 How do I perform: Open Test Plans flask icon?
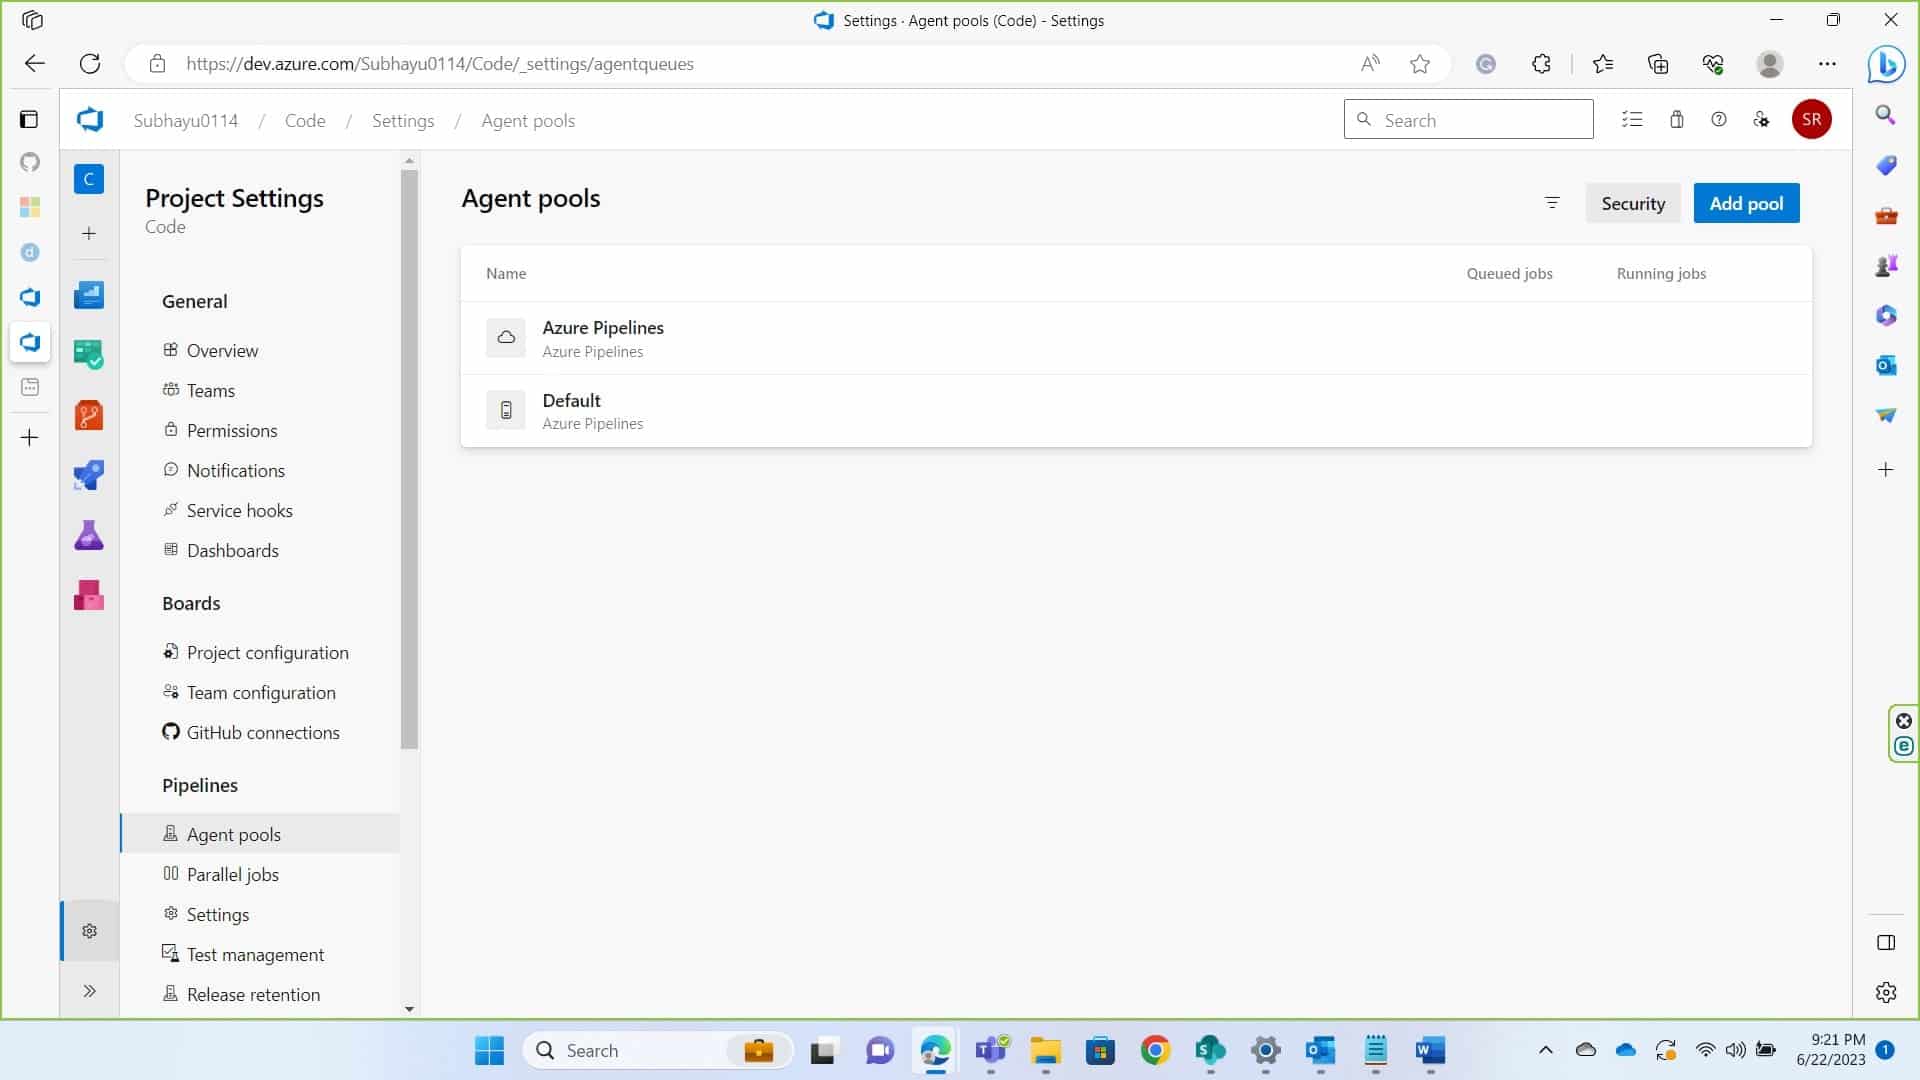point(89,535)
